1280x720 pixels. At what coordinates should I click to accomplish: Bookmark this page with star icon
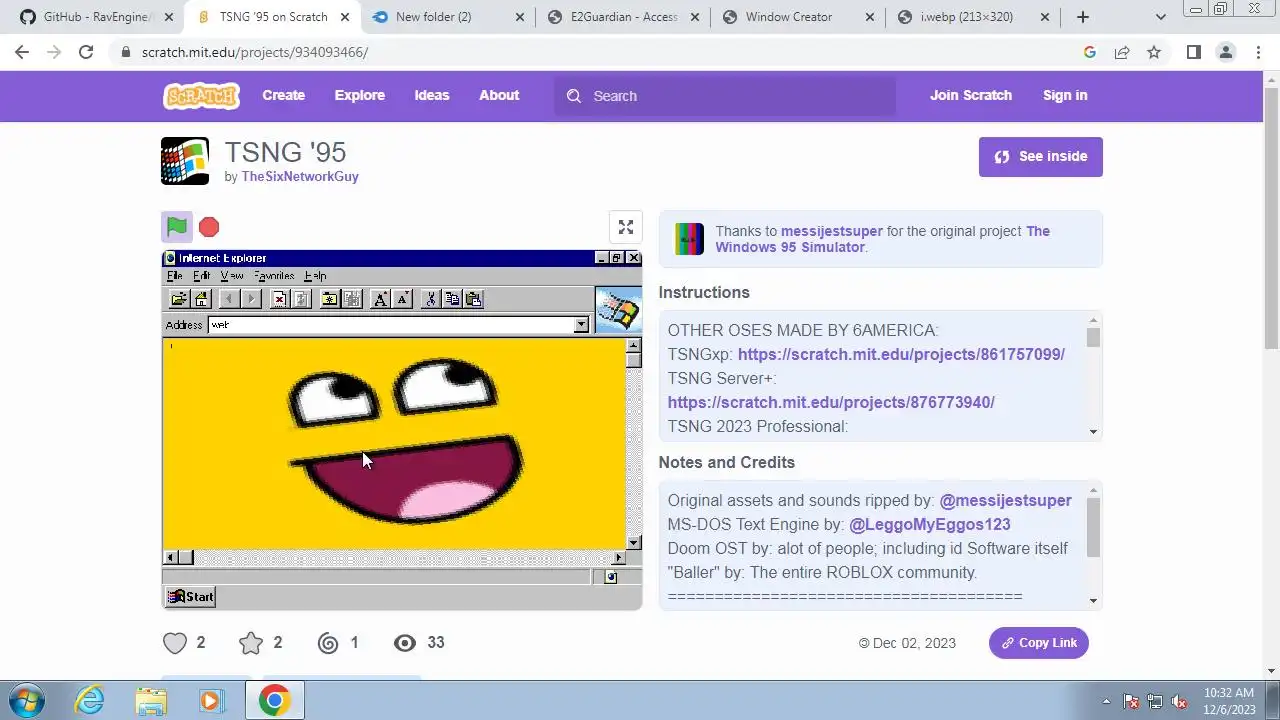click(1154, 52)
